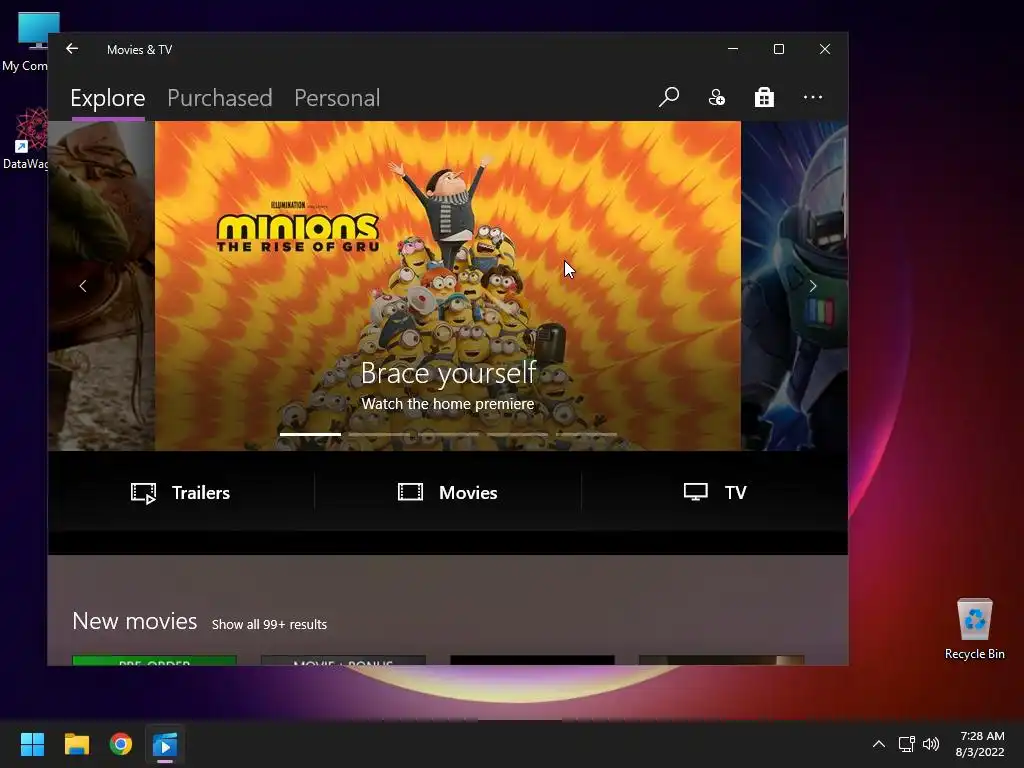Switch to the Personal tab

point(337,98)
